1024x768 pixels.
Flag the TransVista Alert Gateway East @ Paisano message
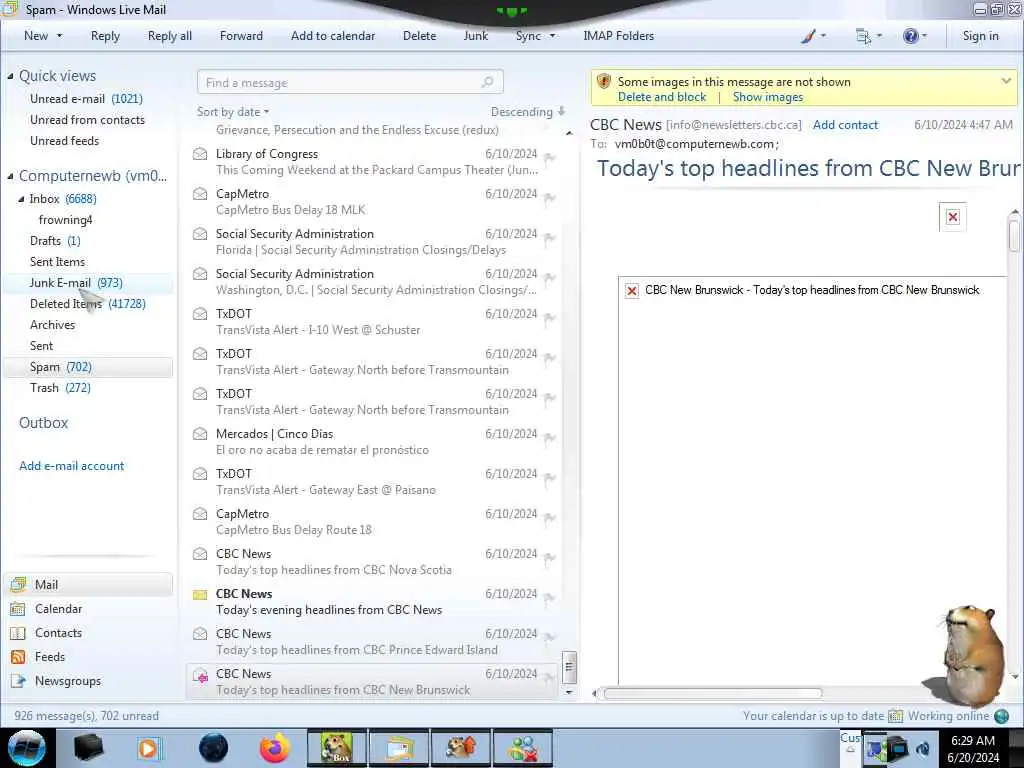point(550,478)
